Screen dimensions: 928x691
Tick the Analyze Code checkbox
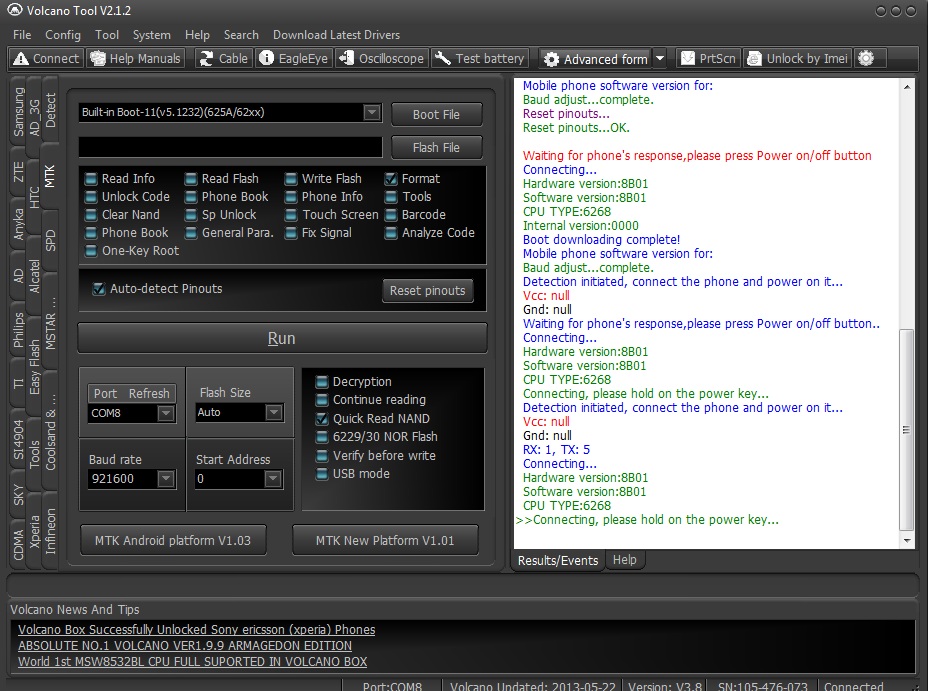(391, 233)
